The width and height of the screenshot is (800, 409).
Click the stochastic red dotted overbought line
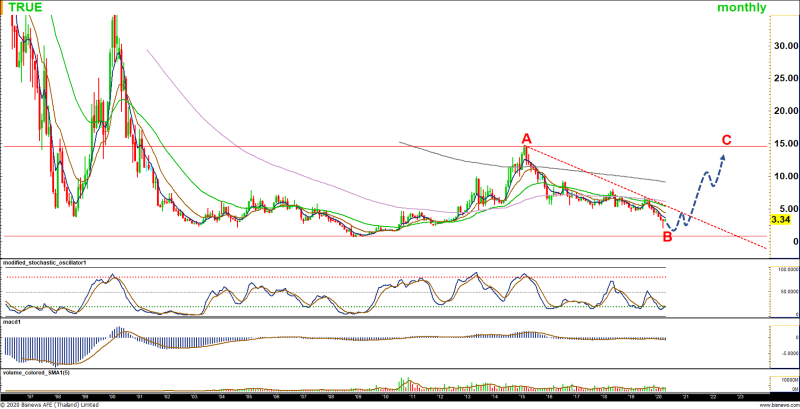coord(300,277)
